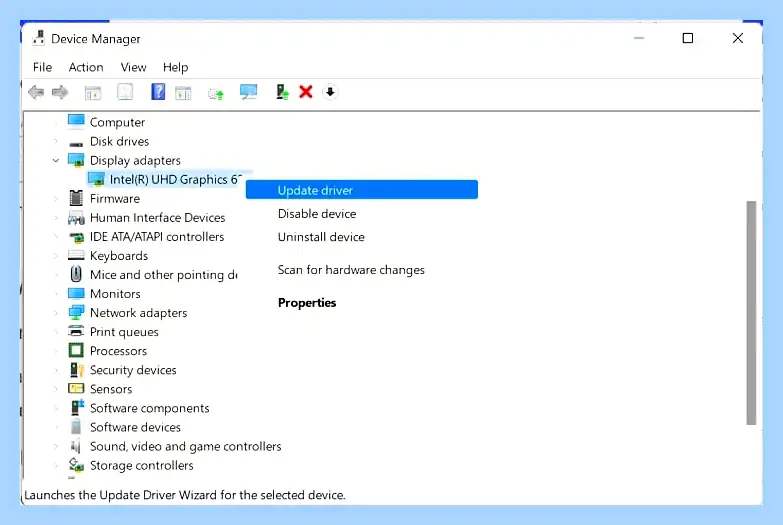Click the black down-arrow Disable device icon
This screenshot has width=783, height=525.
(330, 92)
